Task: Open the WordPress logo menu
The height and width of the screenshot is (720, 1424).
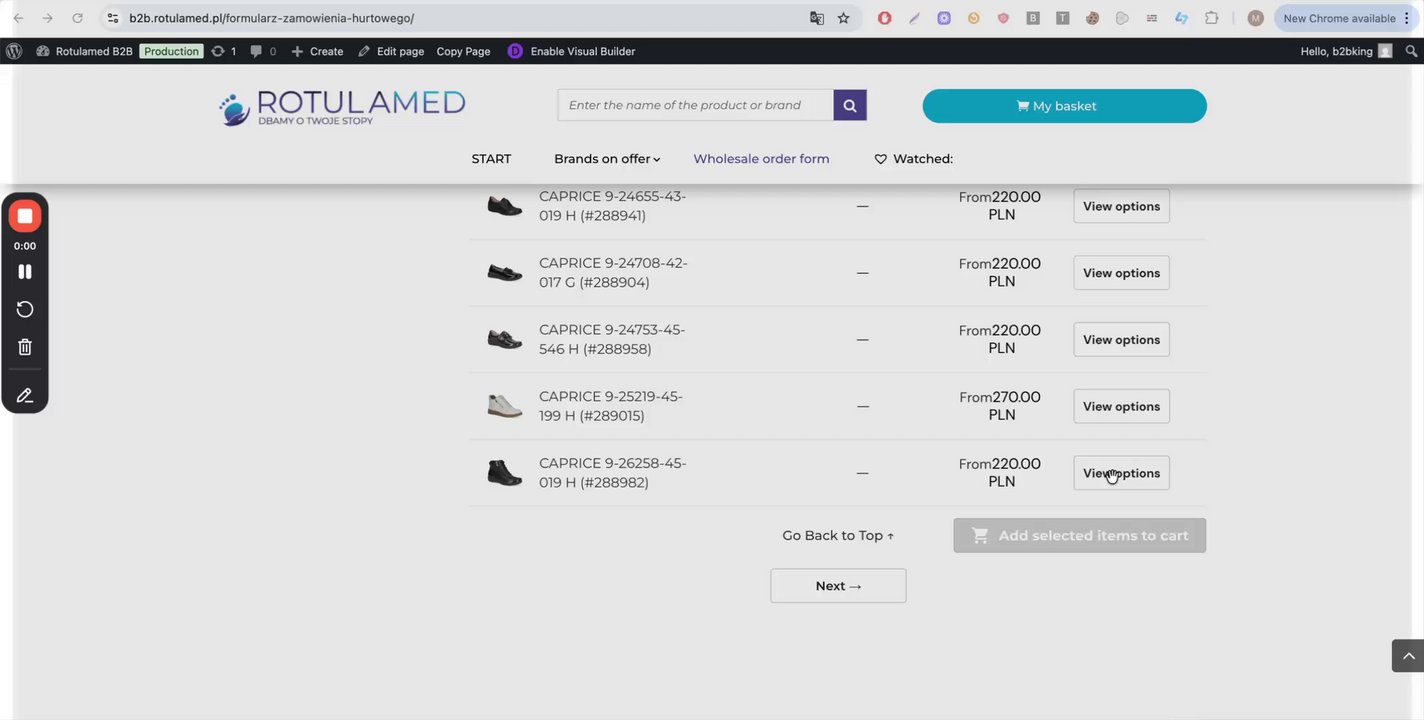Action: tap(14, 51)
